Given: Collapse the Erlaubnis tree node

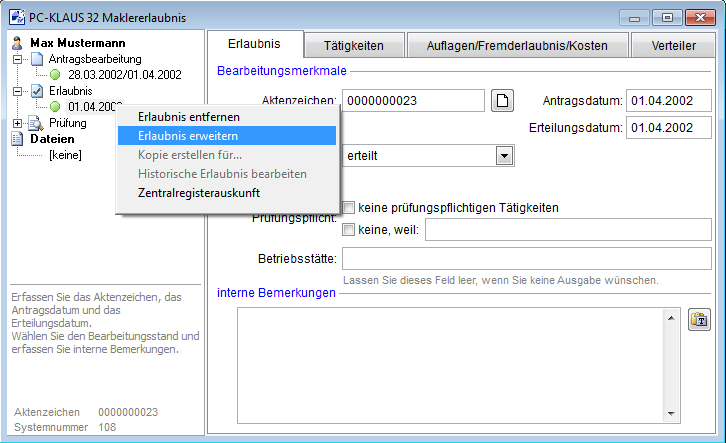Looking at the screenshot, I should 17,91.
